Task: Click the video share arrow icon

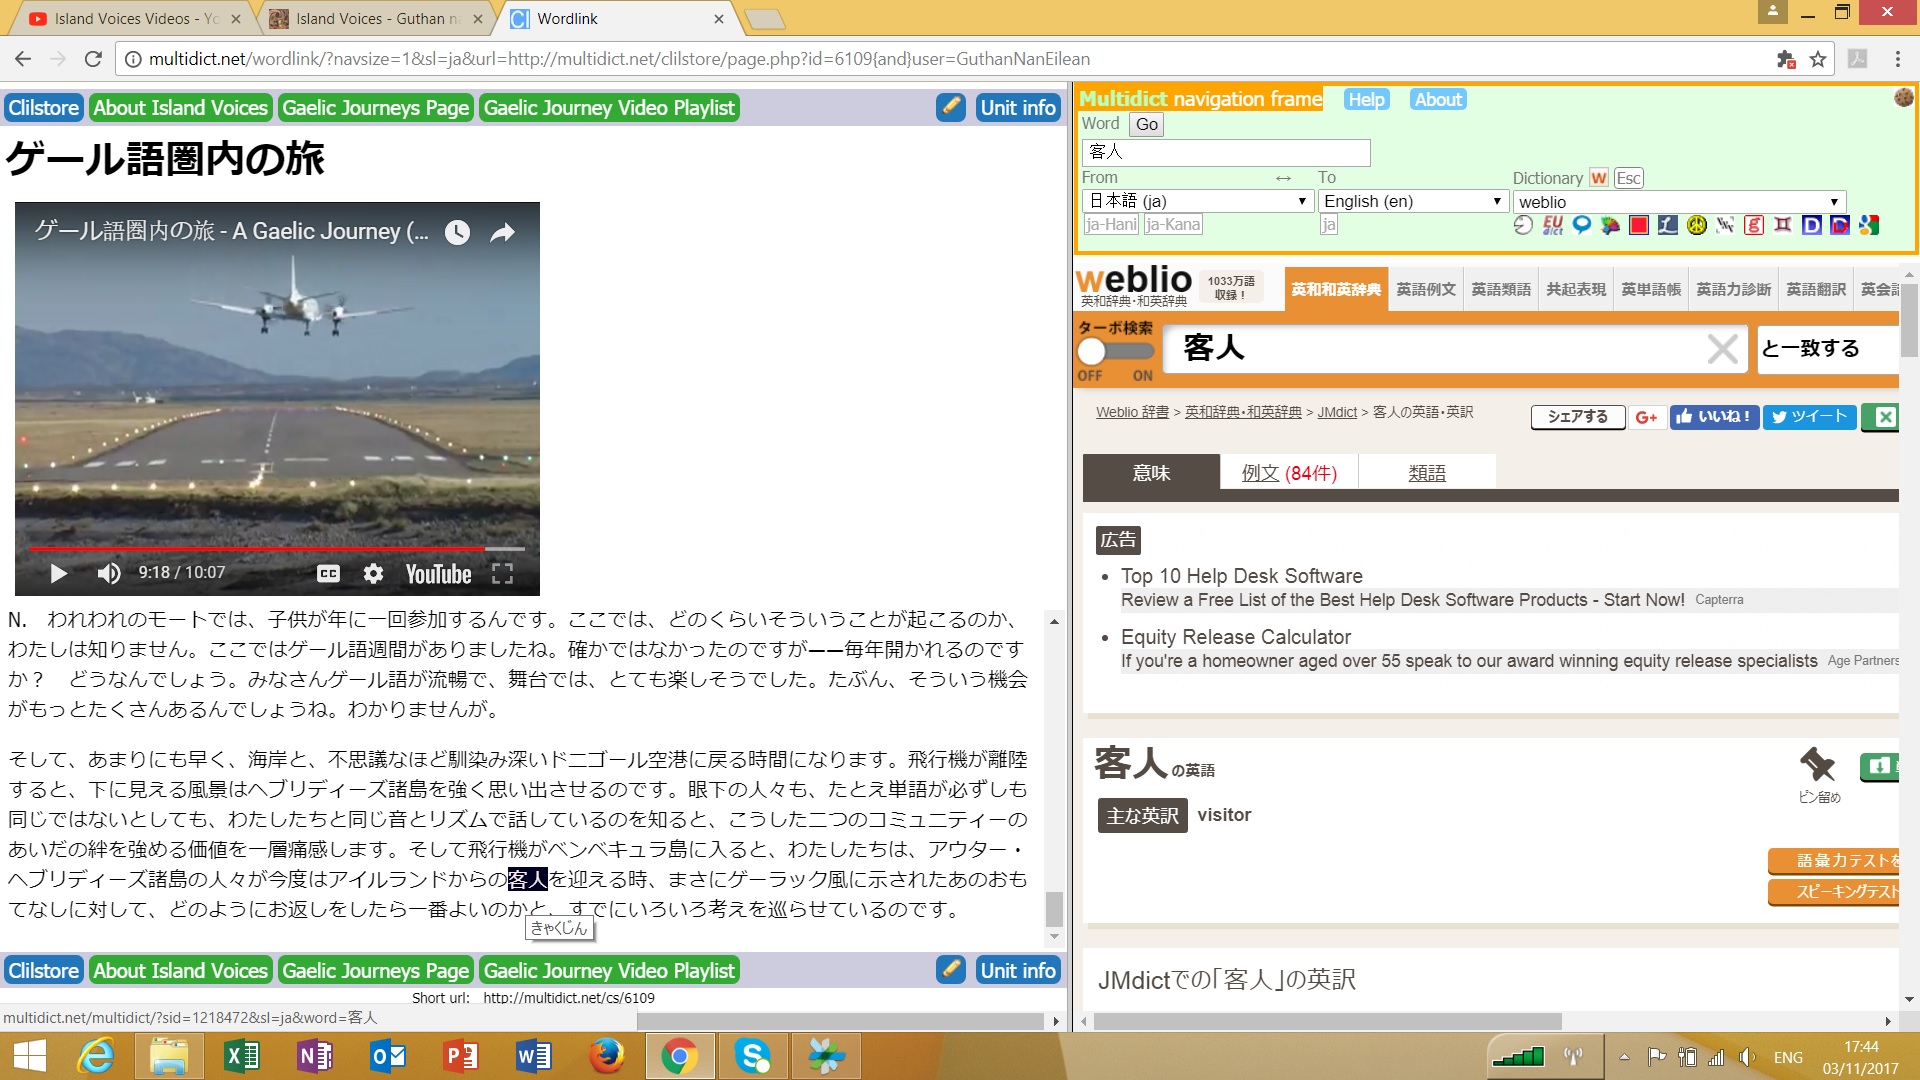Action: pyautogui.click(x=502, y=232)
